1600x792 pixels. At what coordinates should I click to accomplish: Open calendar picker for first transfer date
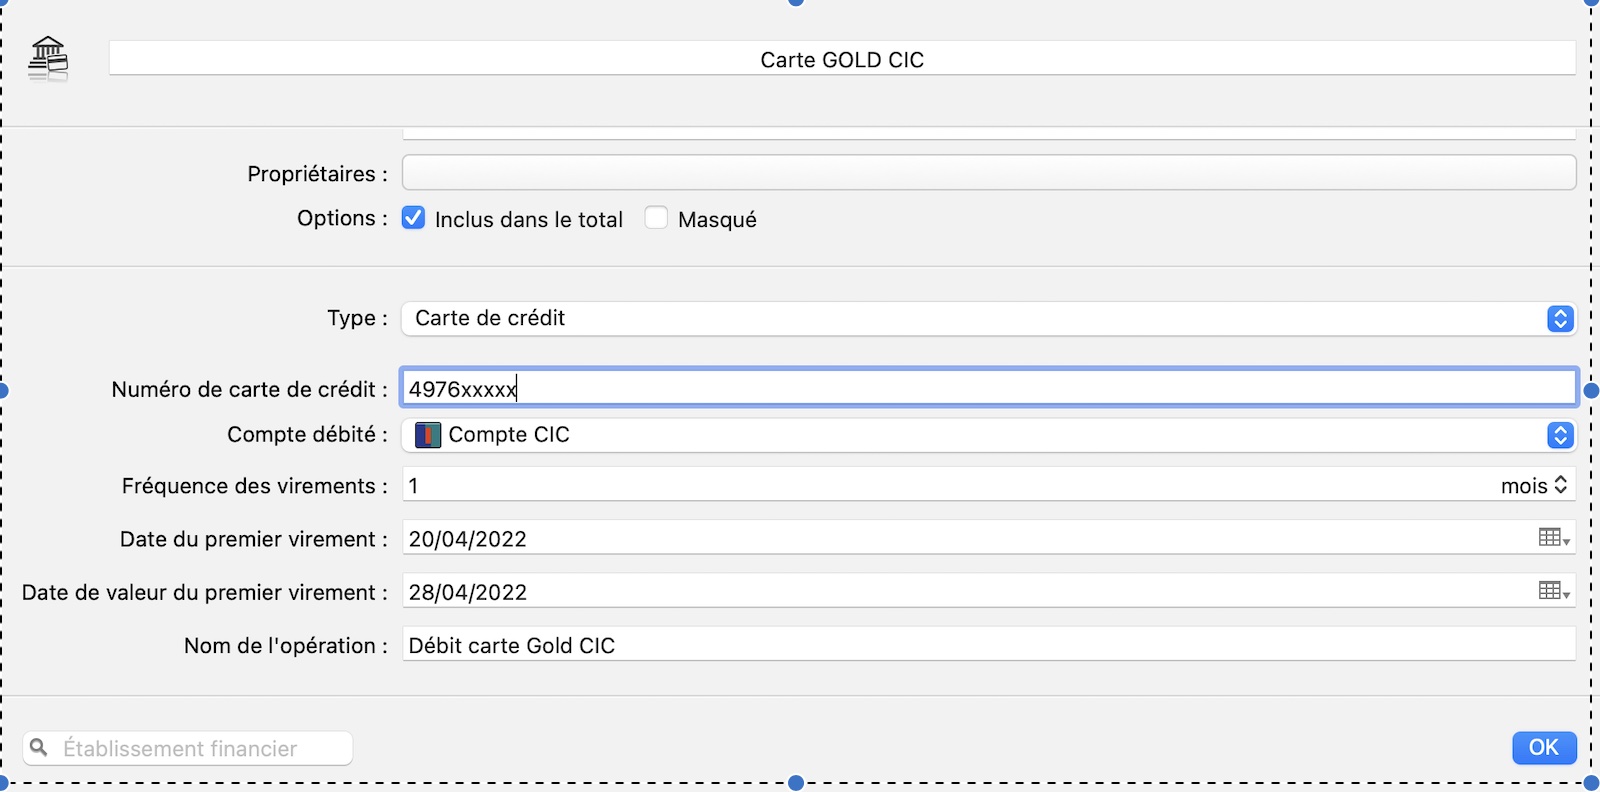click(x=1554, y=538)
